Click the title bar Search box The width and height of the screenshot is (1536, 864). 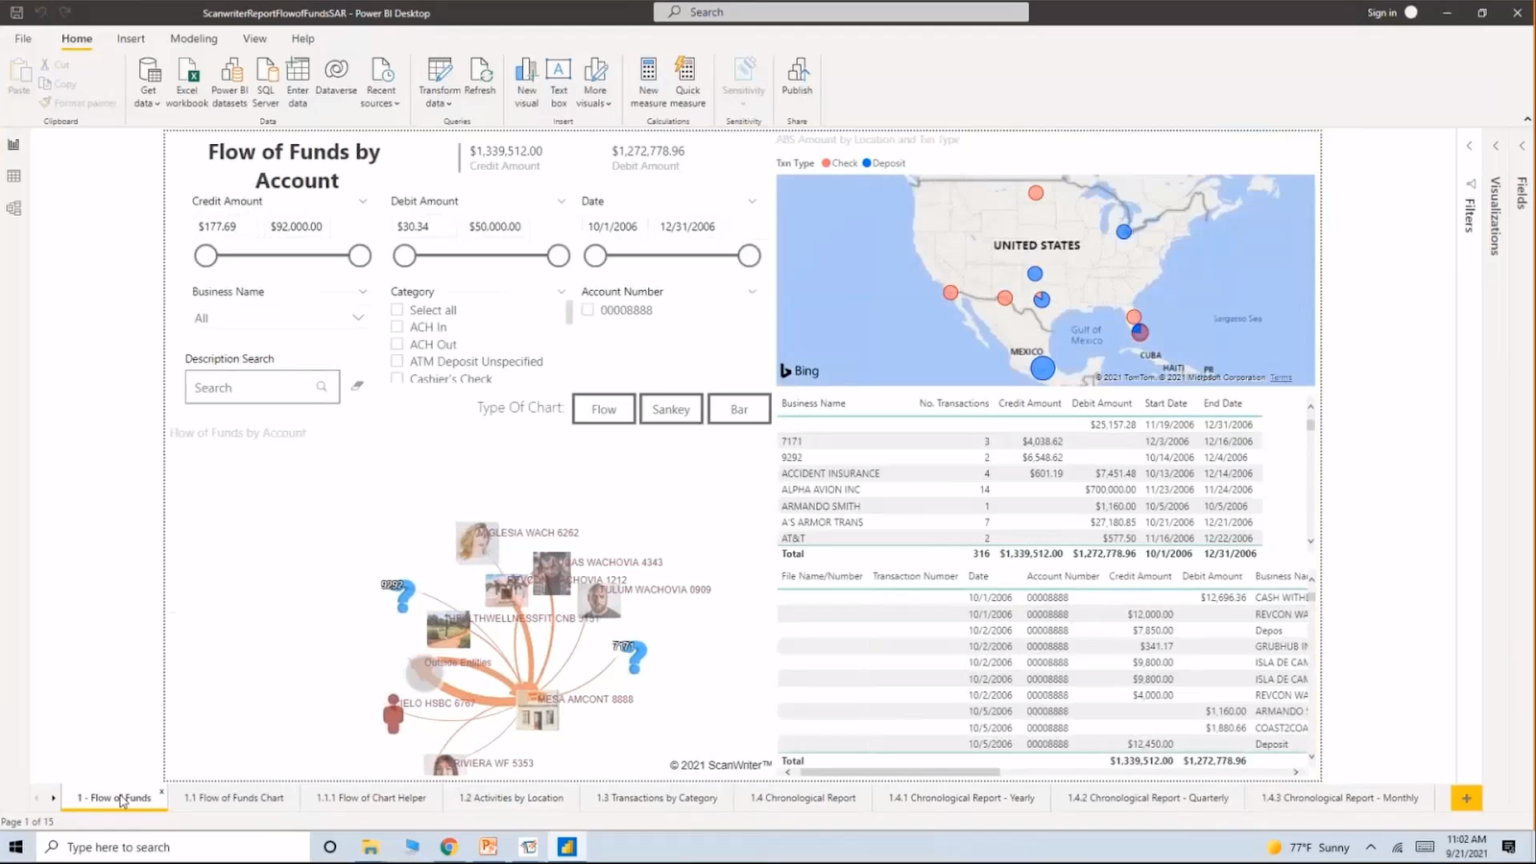point(841,12)
